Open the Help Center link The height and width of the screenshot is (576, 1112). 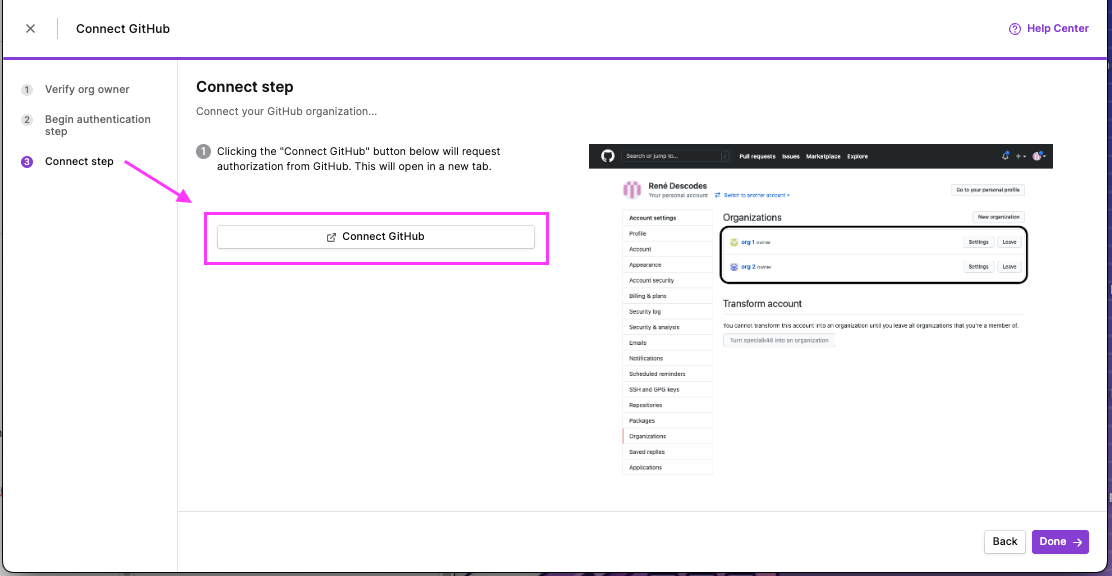click(1048, 28)
